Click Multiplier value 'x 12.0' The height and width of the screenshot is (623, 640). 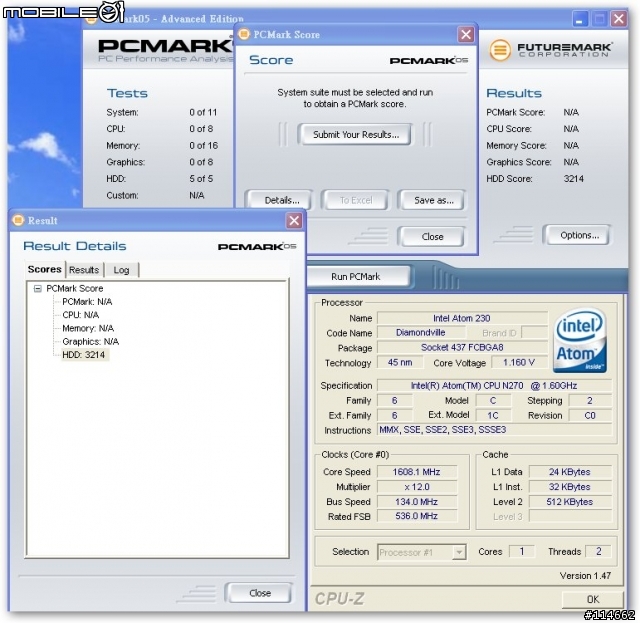pyautogui.click(x=416, y=487)
